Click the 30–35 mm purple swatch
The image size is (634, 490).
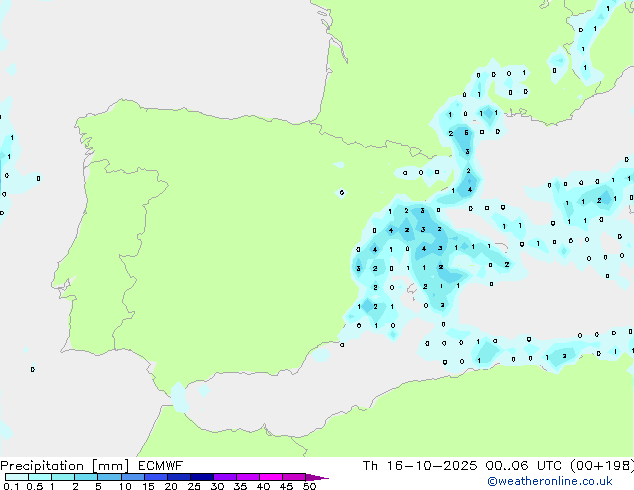tap(225, 477)
